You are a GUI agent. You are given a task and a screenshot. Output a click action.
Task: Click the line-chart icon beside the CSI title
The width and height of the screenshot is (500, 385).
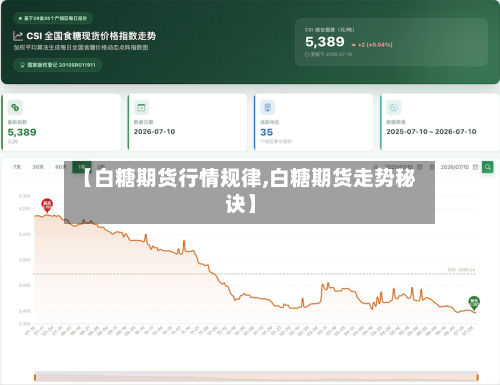18,36
